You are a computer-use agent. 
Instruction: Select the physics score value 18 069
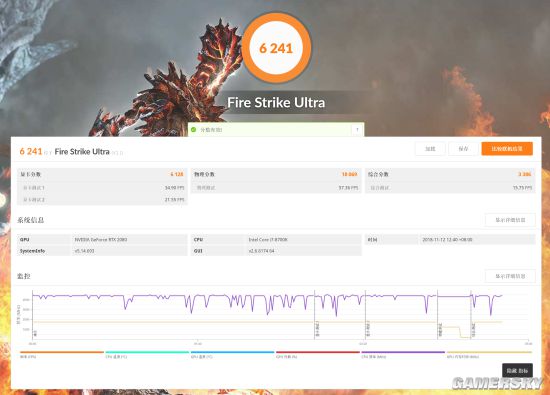click(349, 174)
